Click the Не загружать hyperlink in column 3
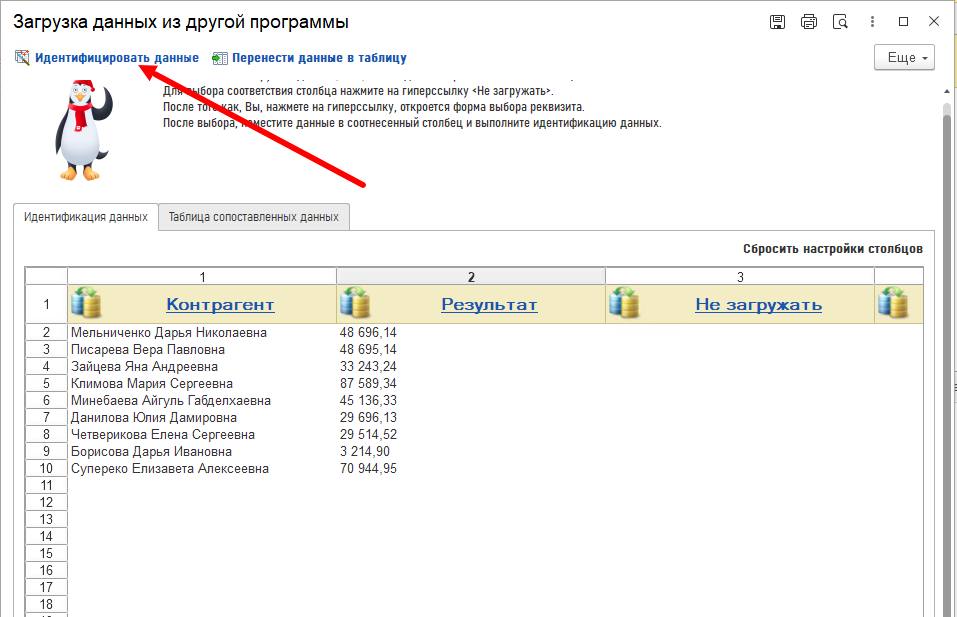 tap(759, 304)
